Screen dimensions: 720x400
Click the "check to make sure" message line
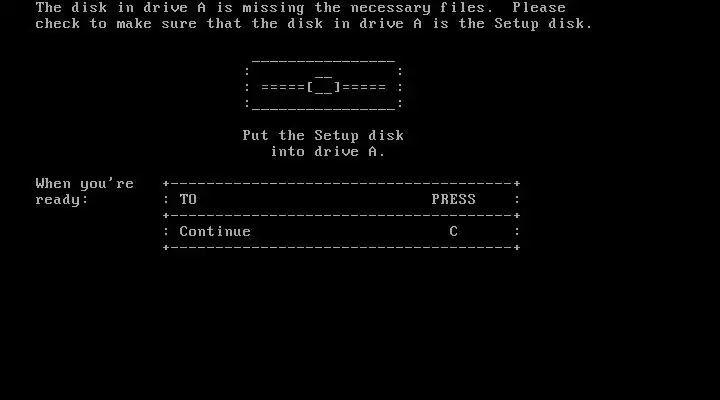click(x=314, y=23)
